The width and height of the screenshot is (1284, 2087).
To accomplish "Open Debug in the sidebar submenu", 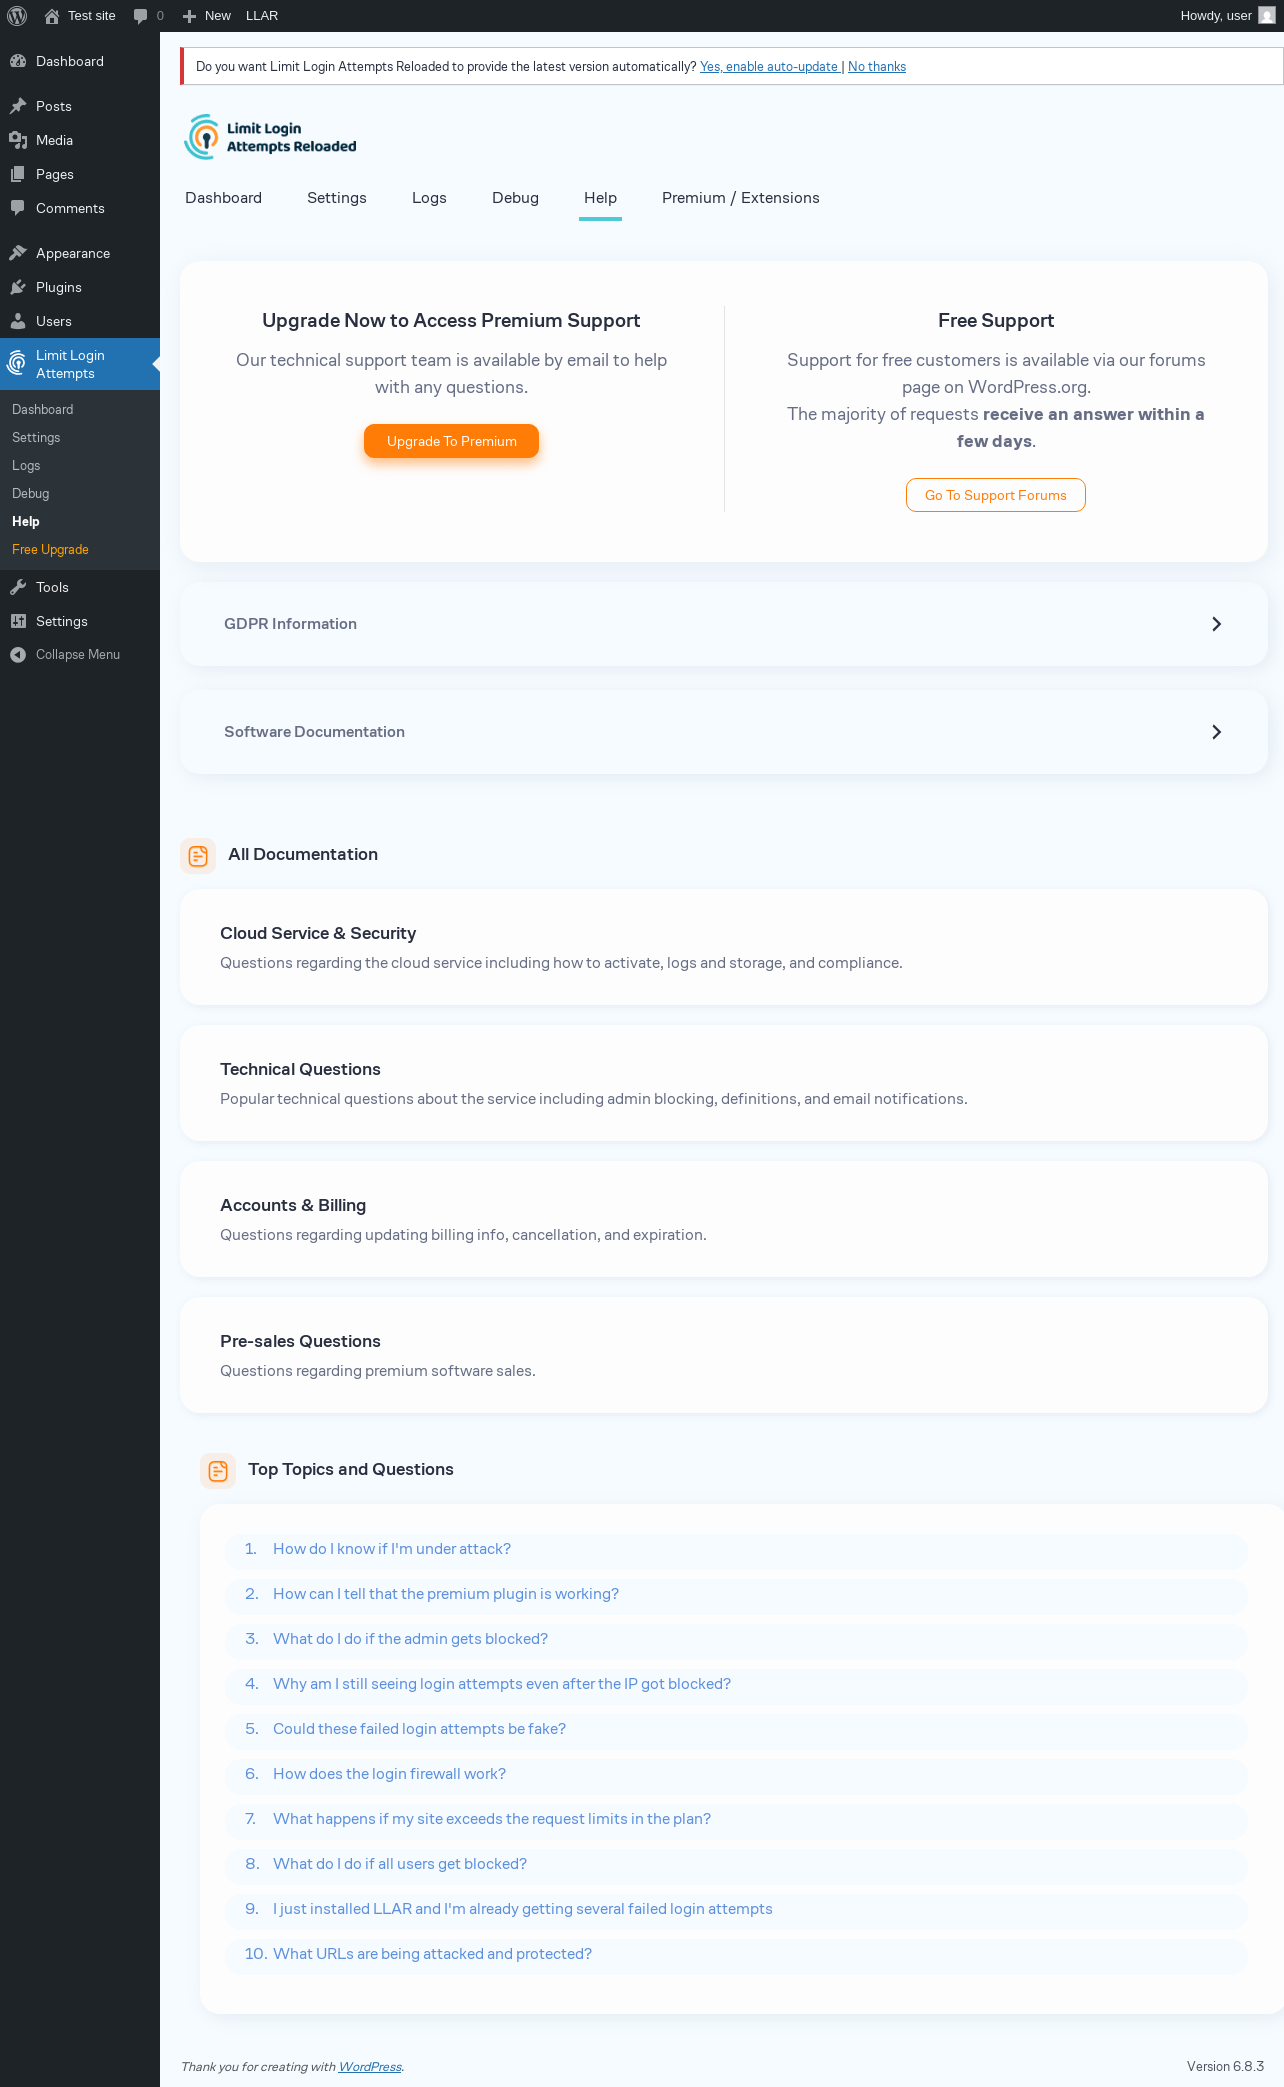I will (x=30, y=493).
